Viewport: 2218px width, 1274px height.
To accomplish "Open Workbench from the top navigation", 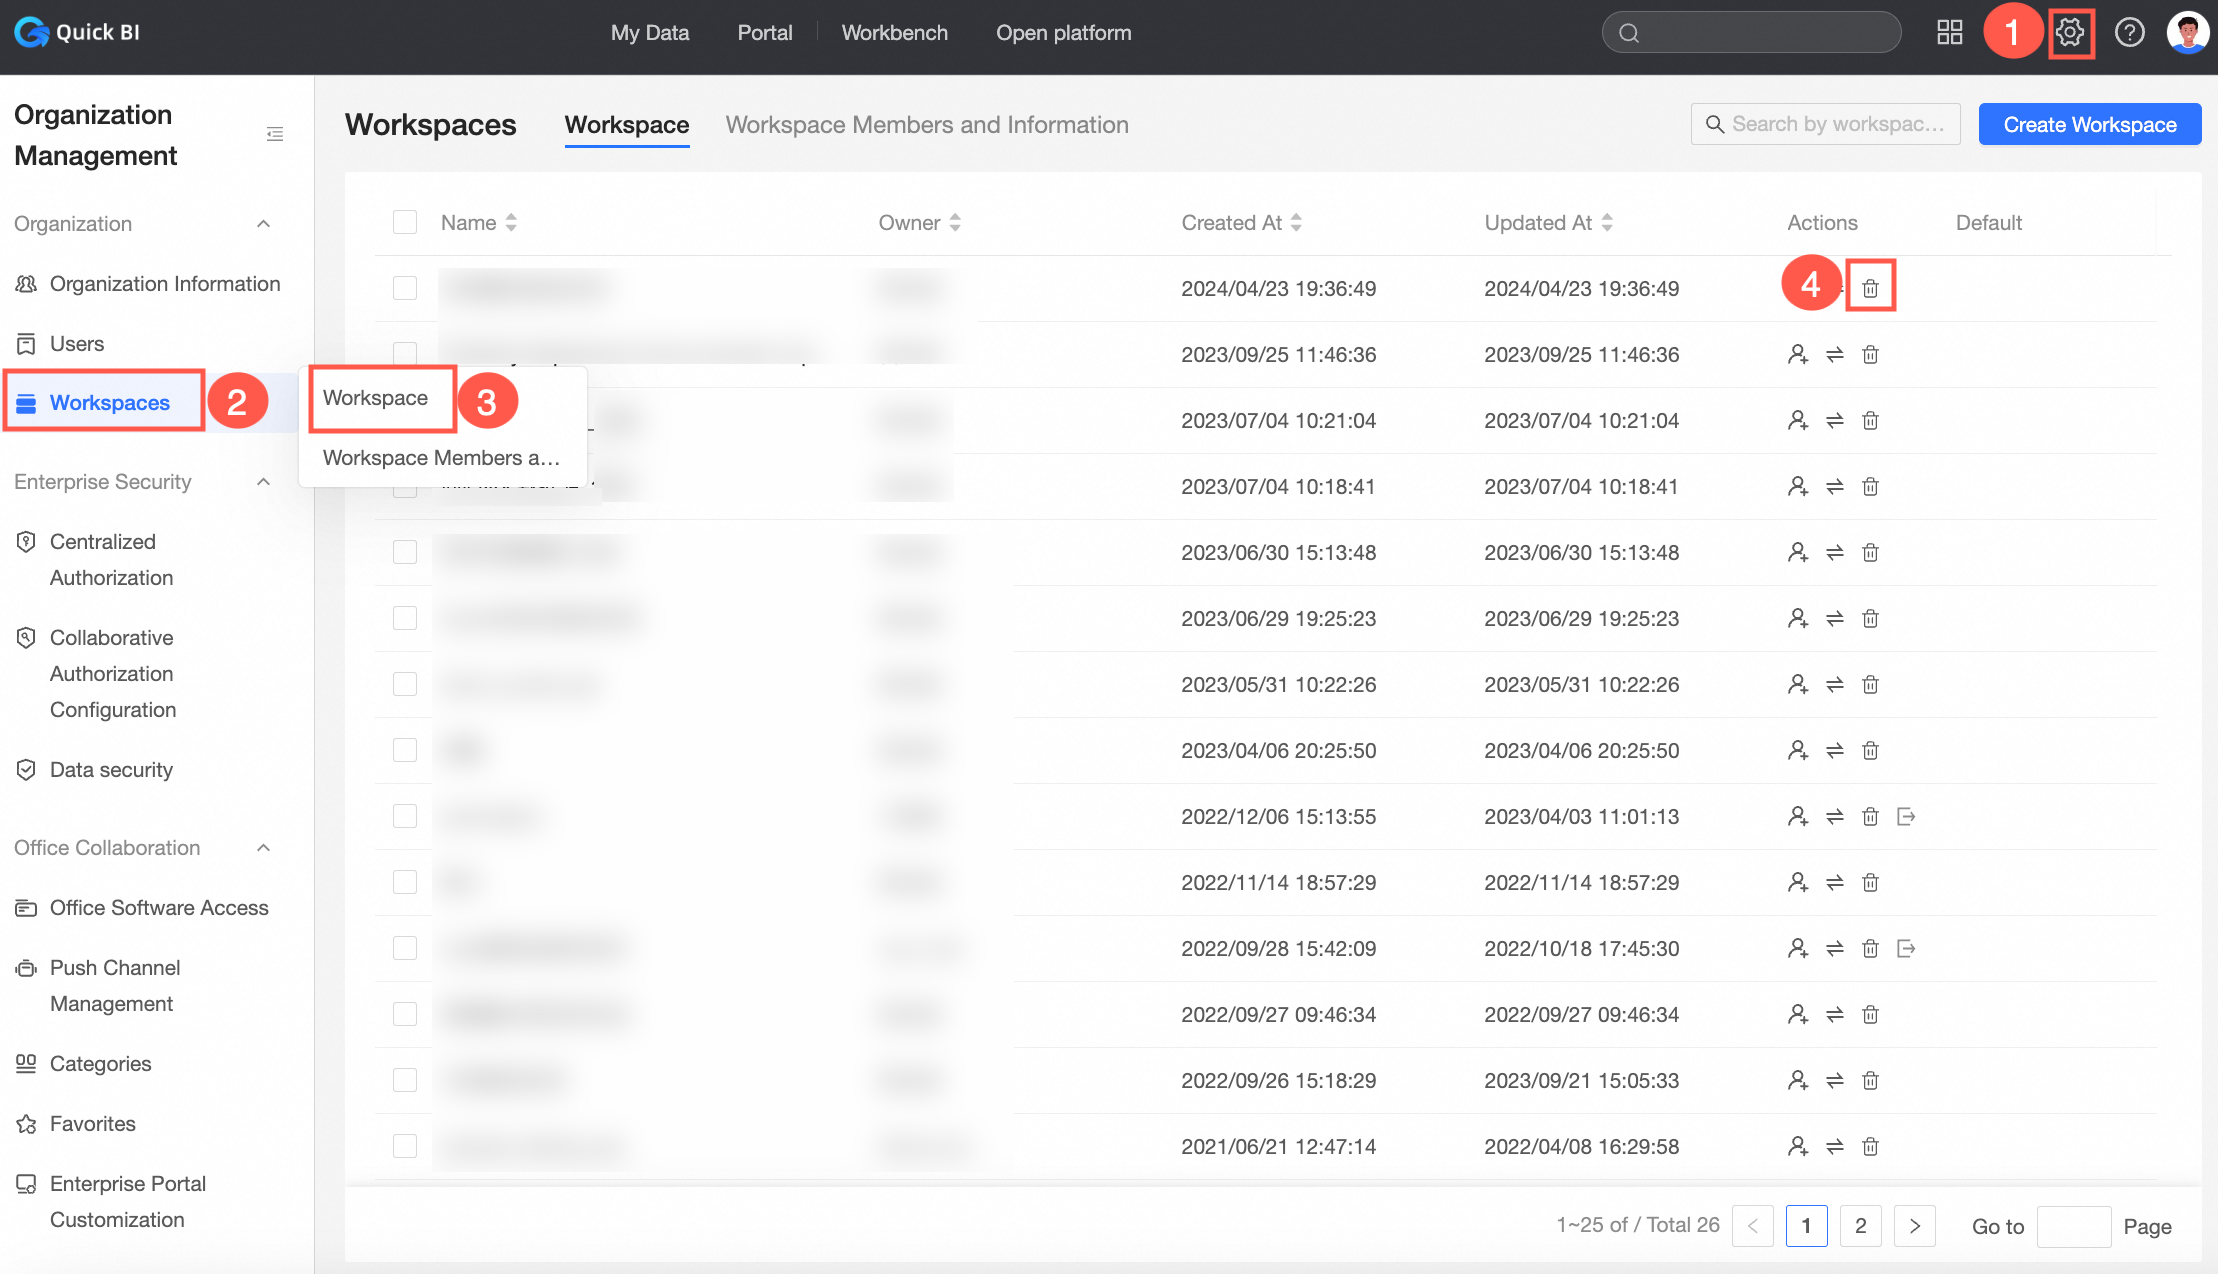I will pyautogui.click(x=894, y=33).
